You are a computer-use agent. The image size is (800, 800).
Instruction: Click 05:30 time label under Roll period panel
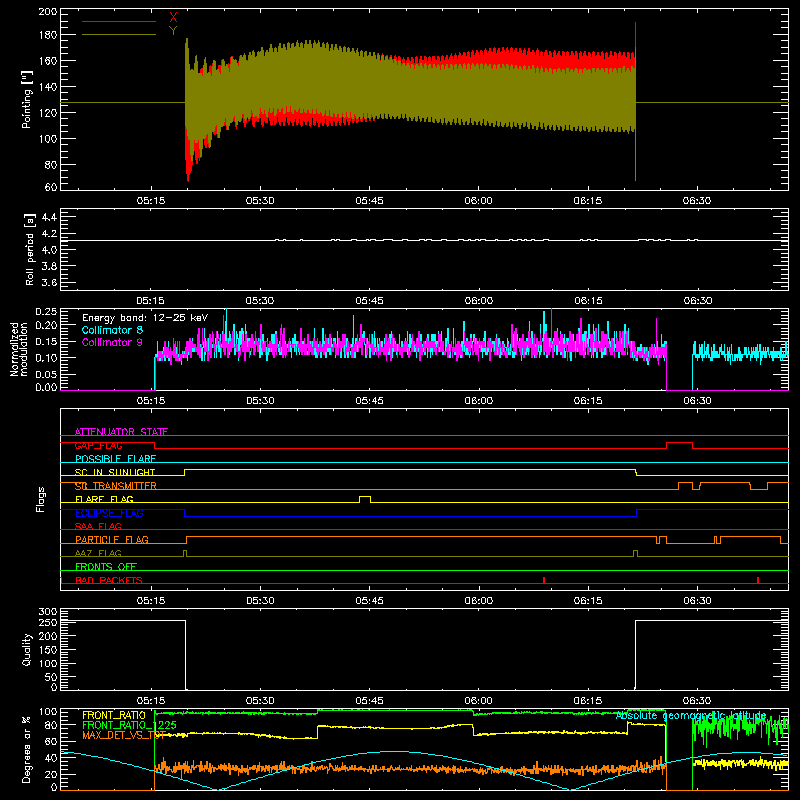pyautogui.click(x=260, y=301)
